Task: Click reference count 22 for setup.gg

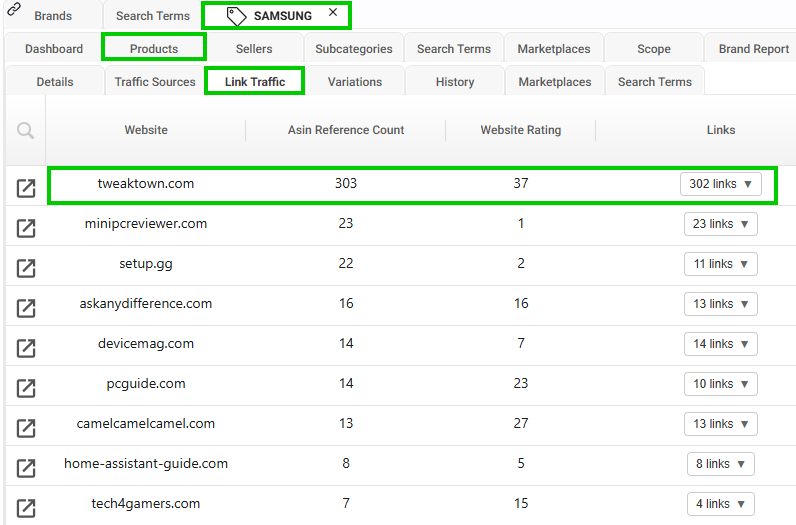Action: click(x=346, y=264)
